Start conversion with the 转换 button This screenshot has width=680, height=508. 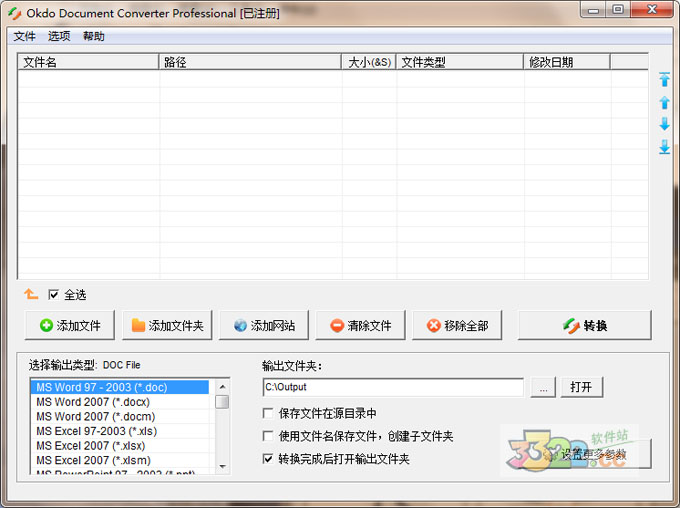[585, 325]
